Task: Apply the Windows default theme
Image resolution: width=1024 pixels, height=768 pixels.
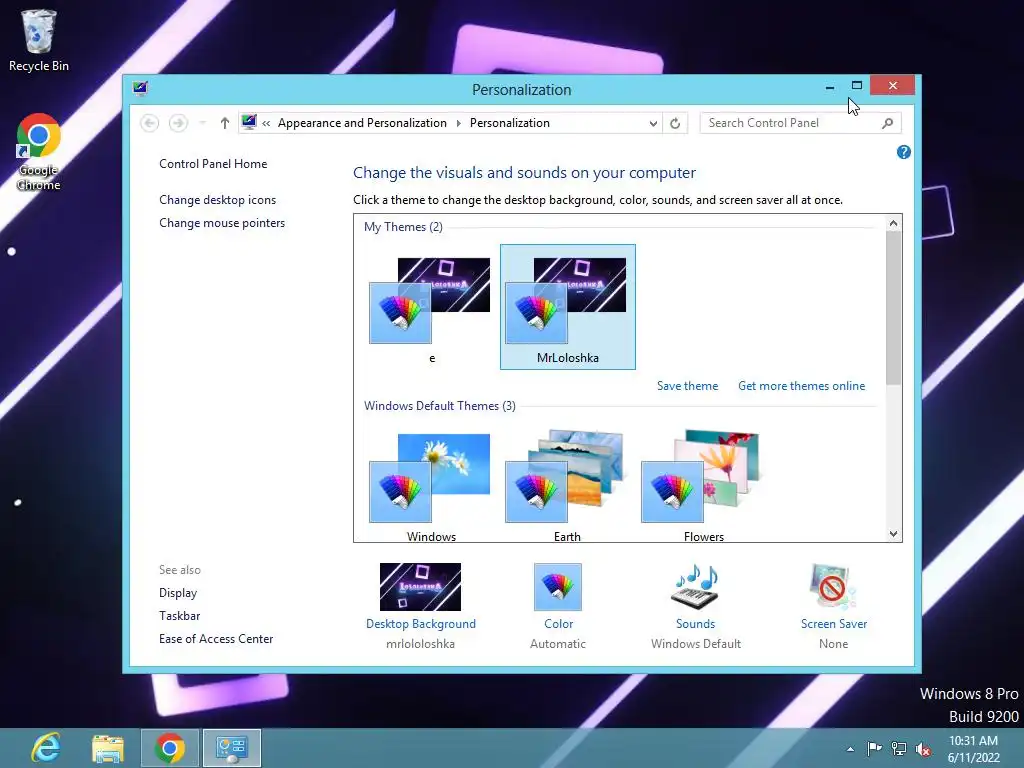Action: [432, 486]
